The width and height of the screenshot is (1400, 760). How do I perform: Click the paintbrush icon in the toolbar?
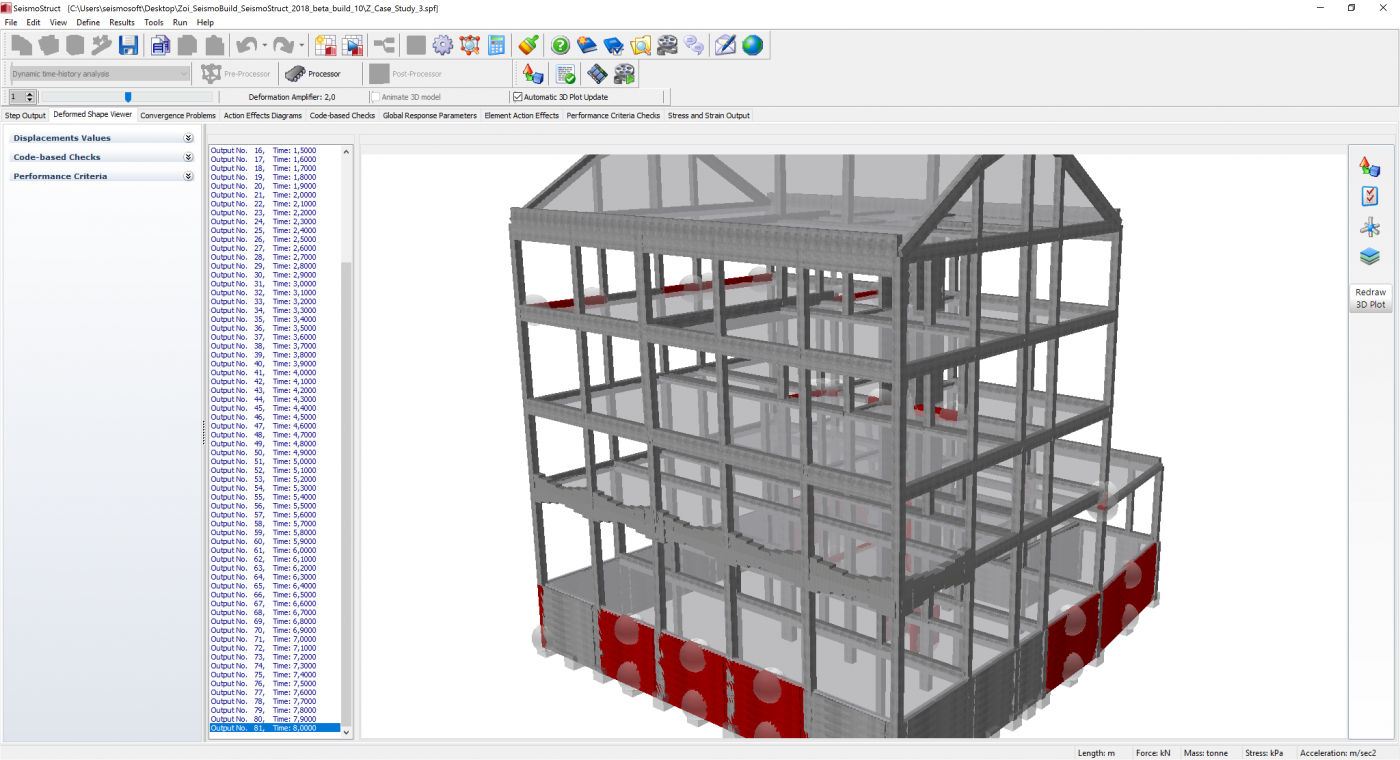point(529,45)
